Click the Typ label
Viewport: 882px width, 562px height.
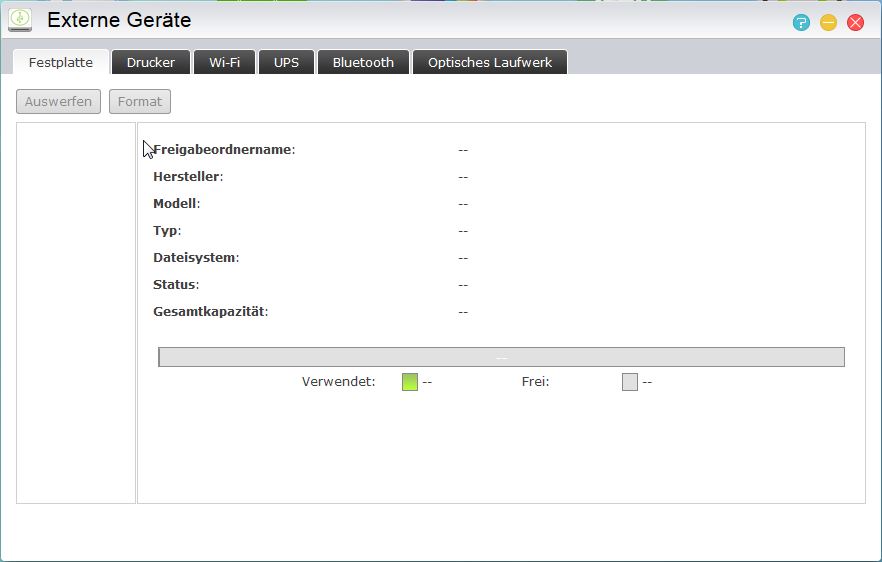click(x=167, y=231)
